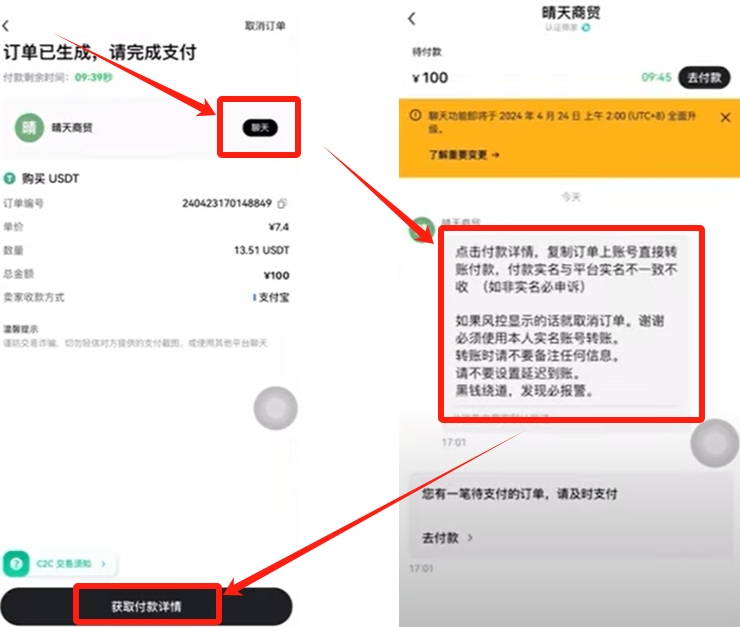The image size is (740, 627).
Task: Tap the floating assist circle on order screen
Action: click(276, 408)
